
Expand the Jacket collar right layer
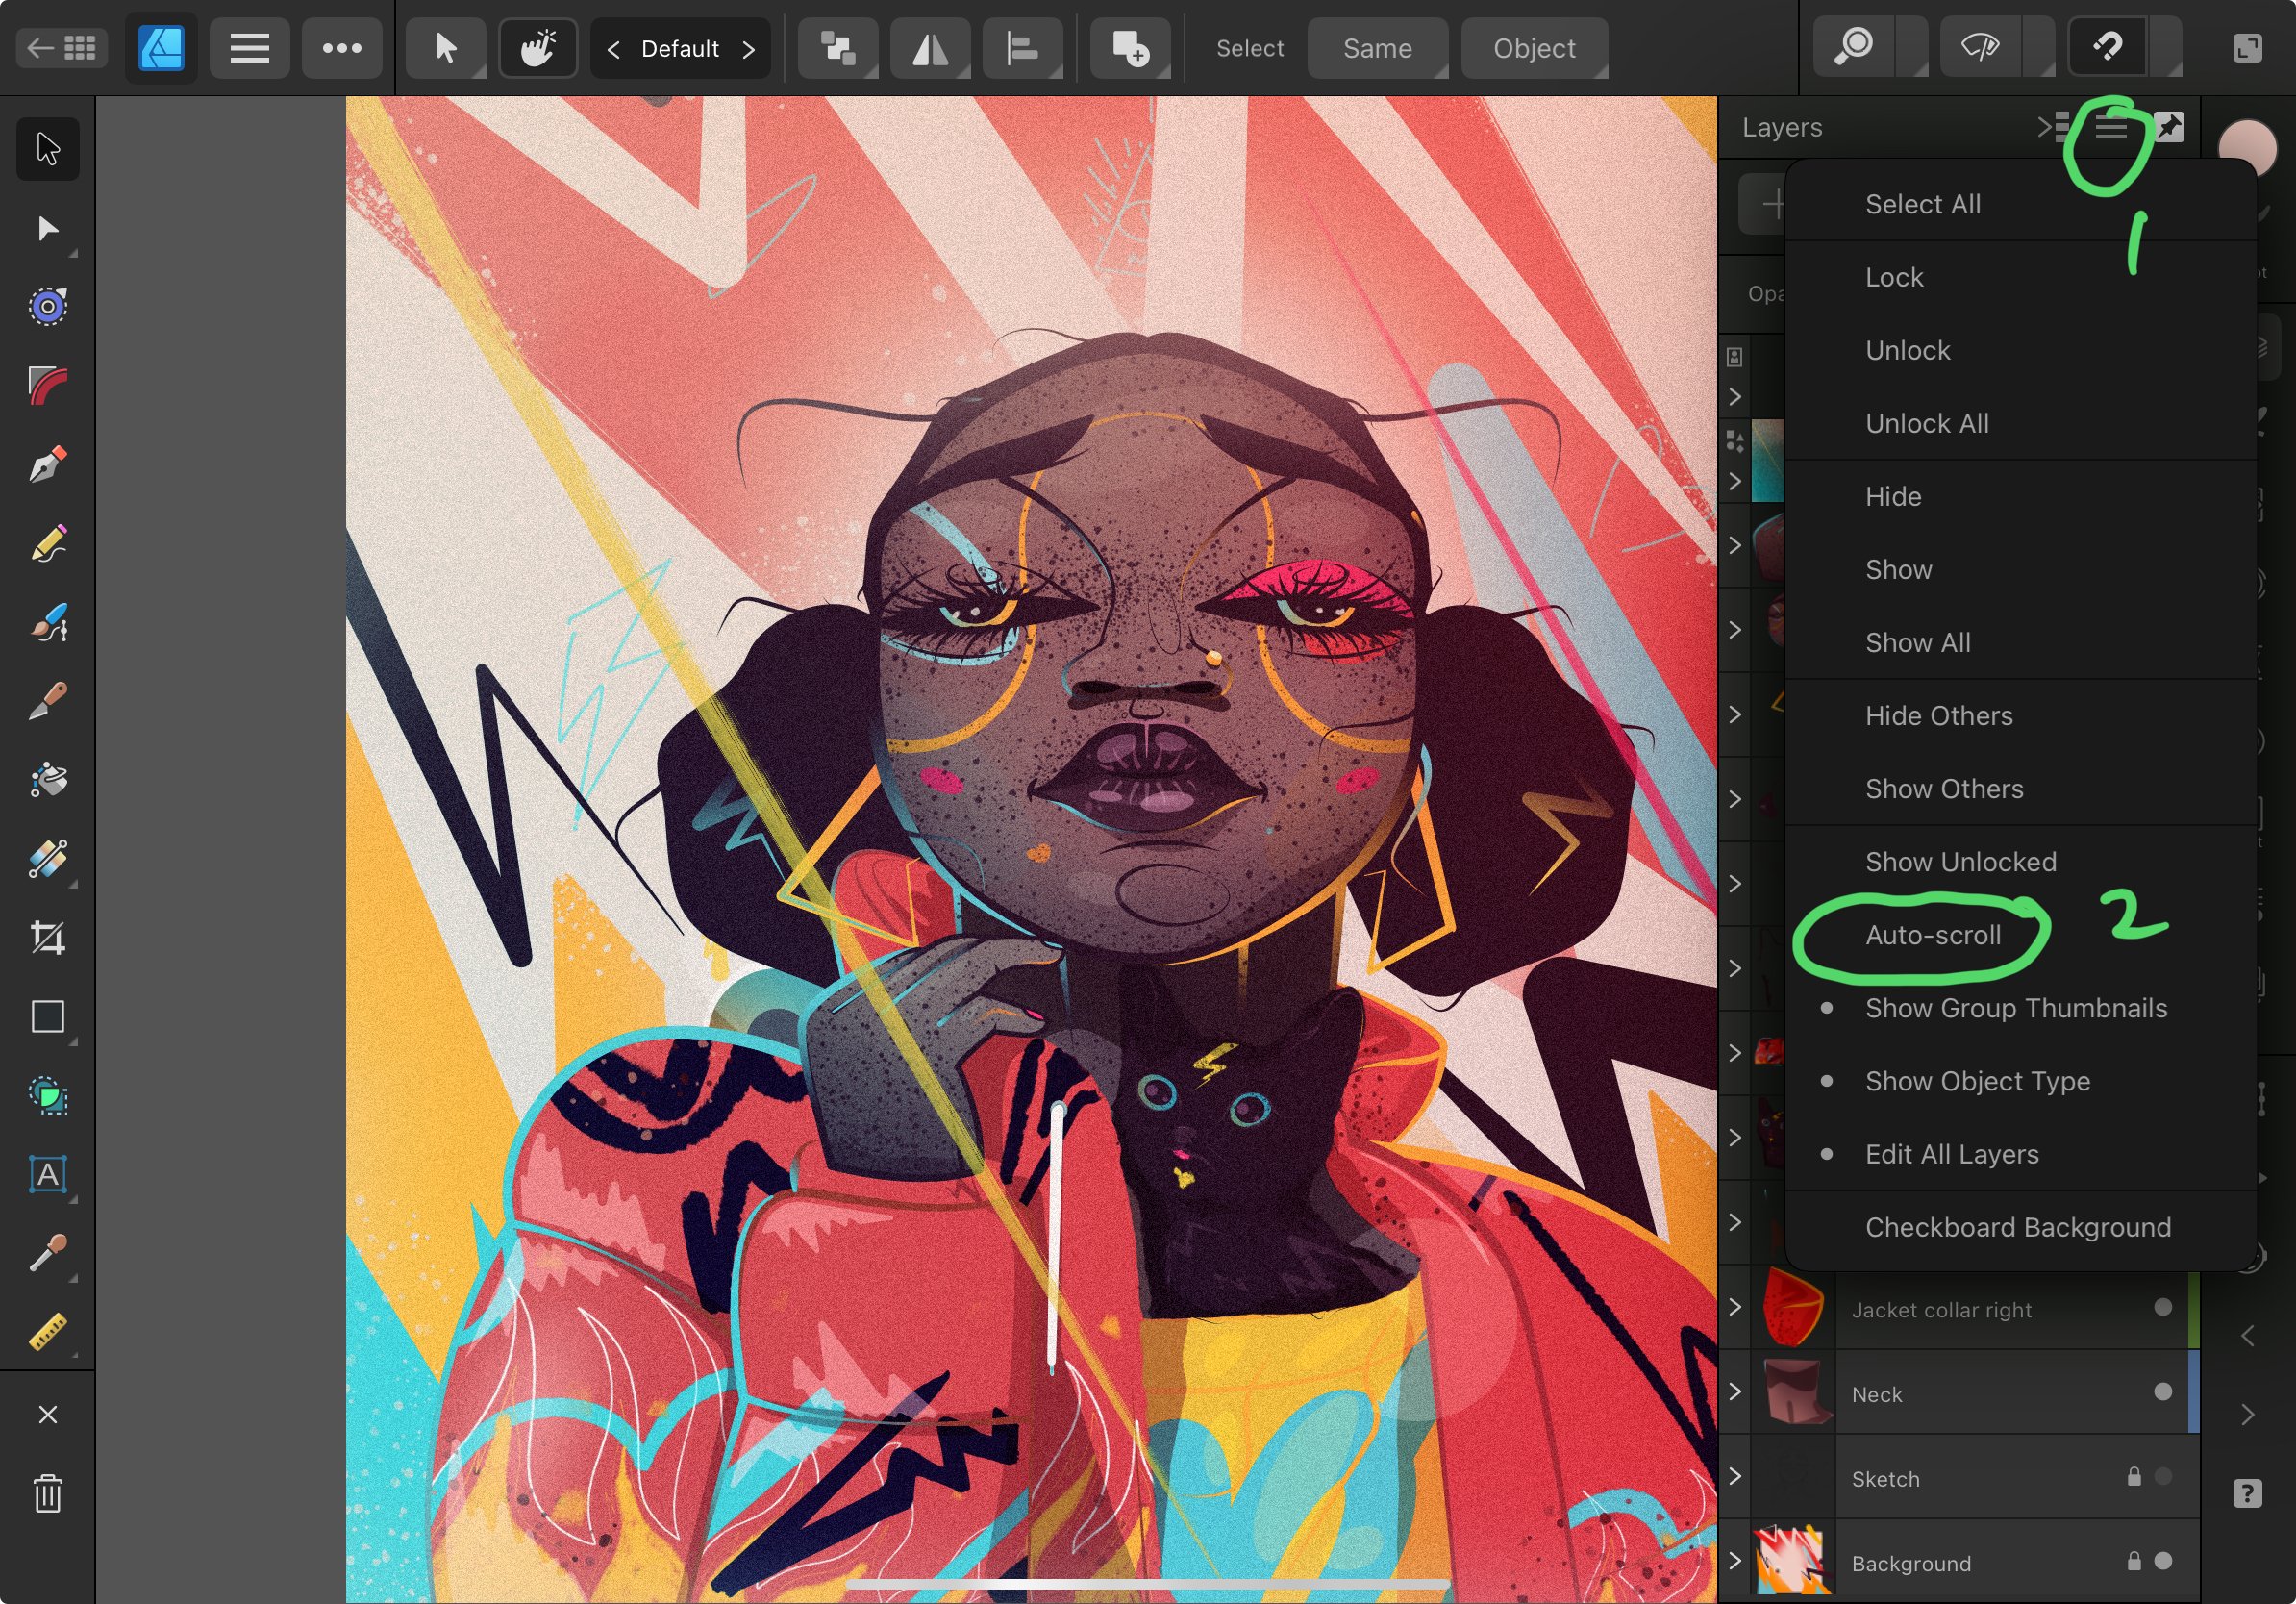click(1735, 1307)
